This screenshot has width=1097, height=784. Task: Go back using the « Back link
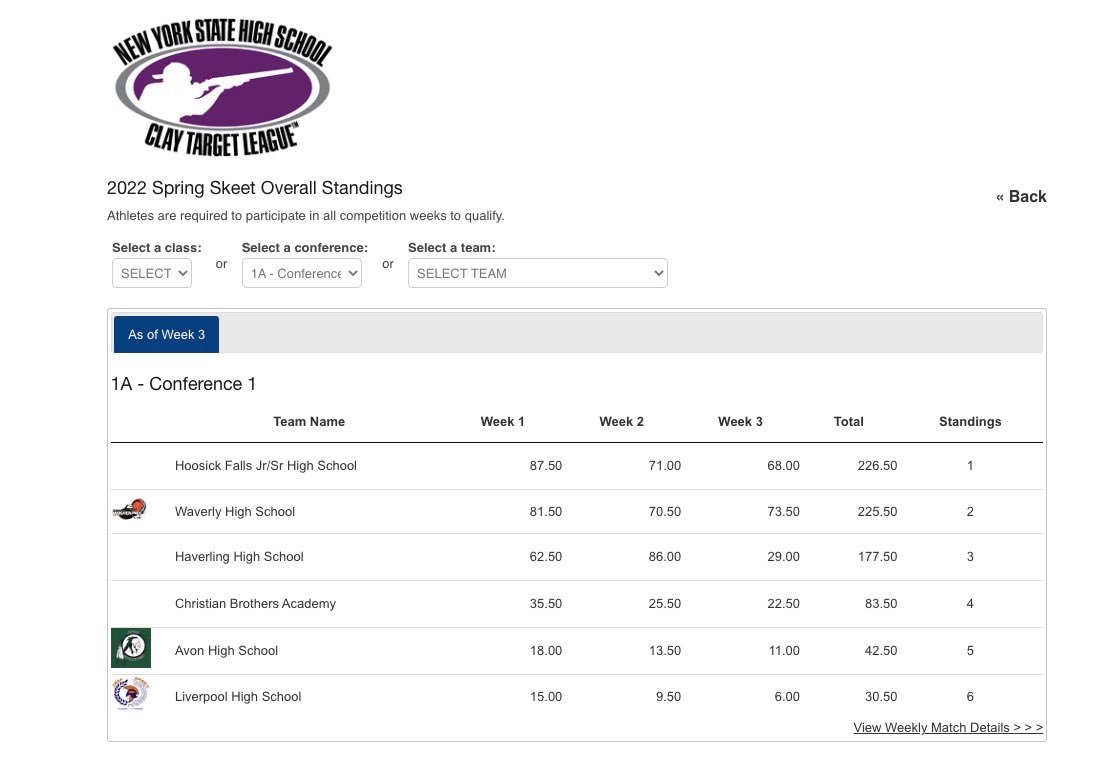(1021, 197)
